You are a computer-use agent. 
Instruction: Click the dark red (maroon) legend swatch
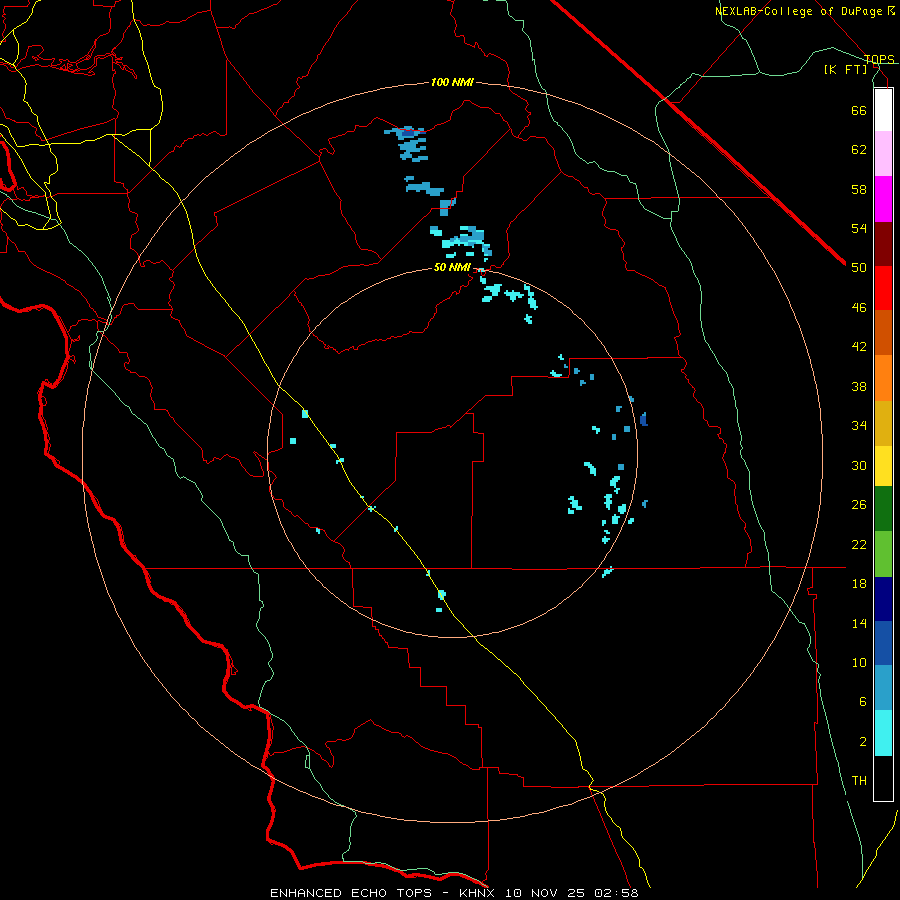883,243
